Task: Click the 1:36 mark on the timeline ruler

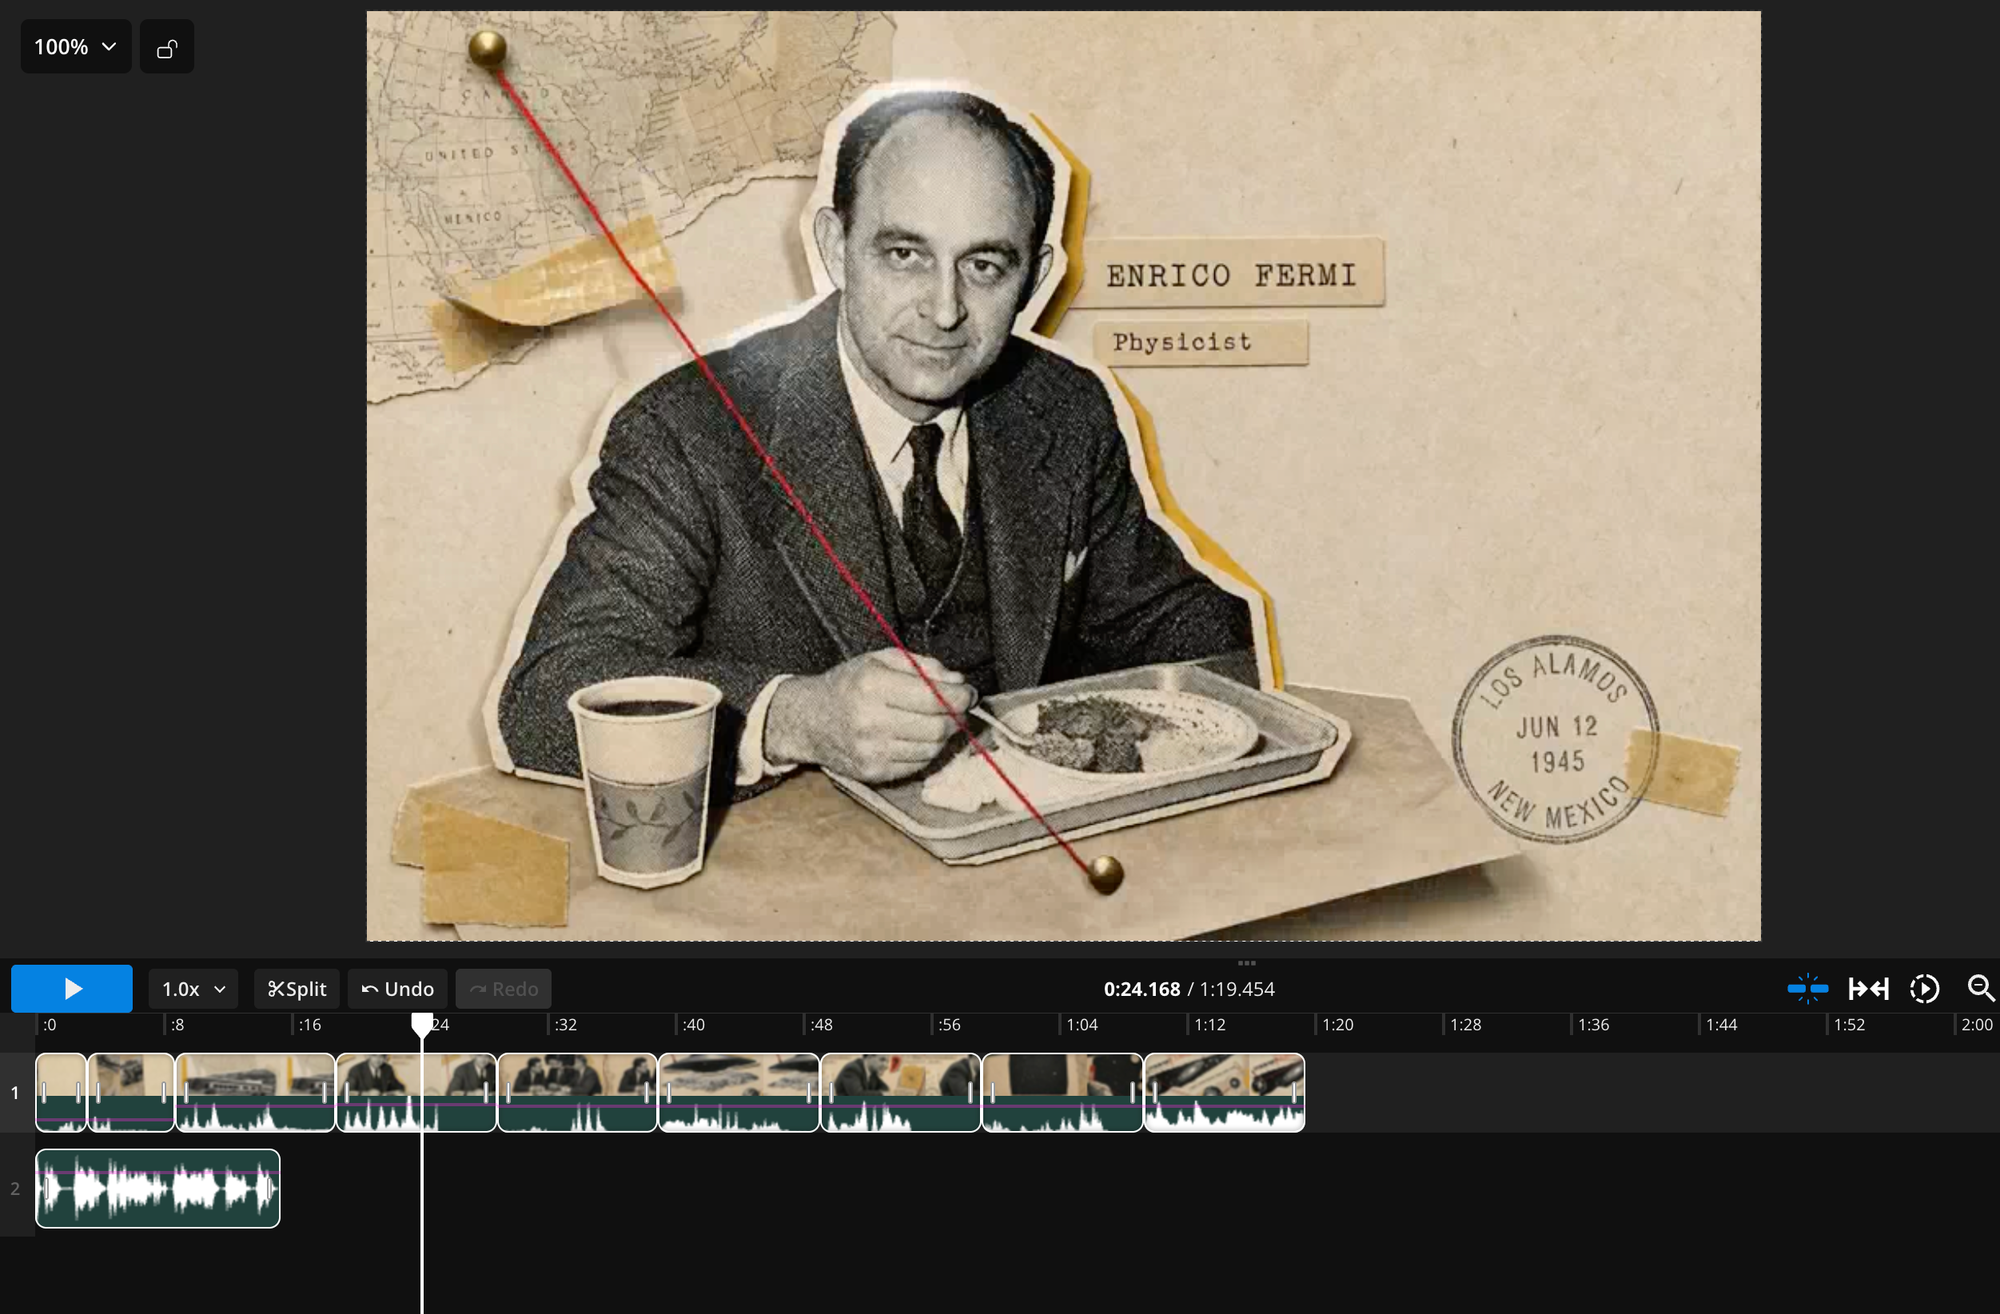Action: click(x=1594, y=1025)
